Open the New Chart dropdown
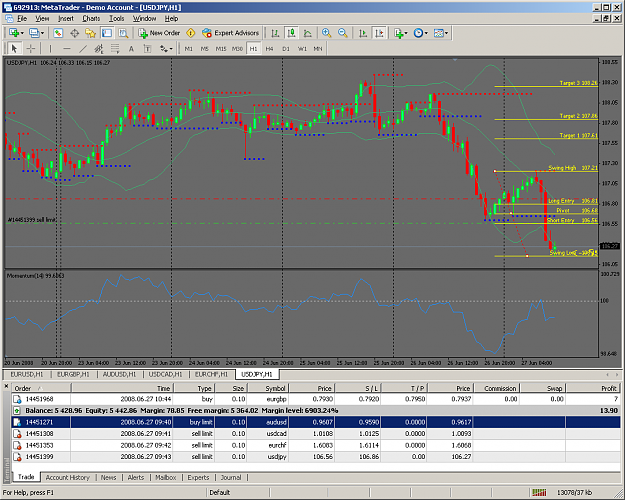Screen dimensions: 625x500 16,33
